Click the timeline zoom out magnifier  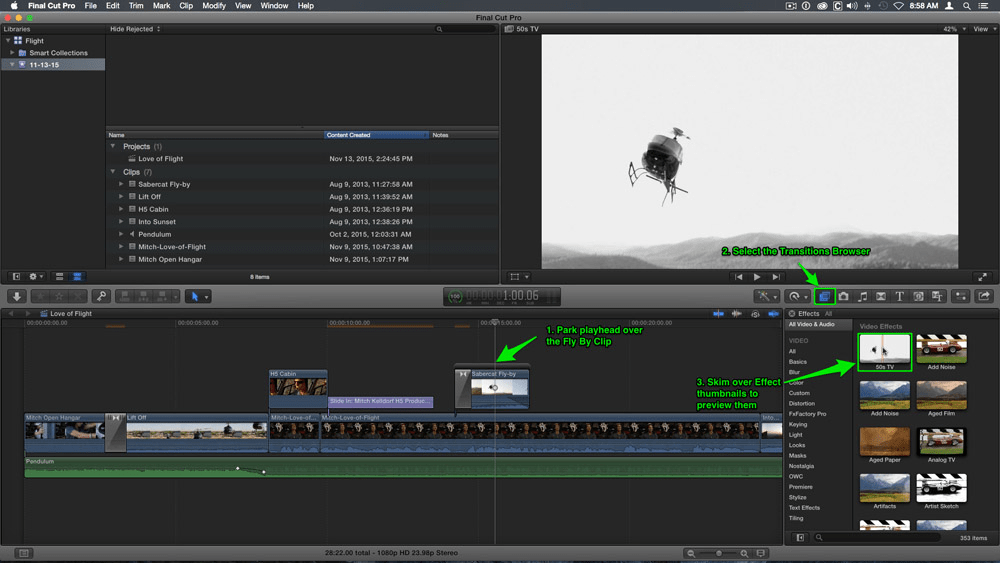691,553
